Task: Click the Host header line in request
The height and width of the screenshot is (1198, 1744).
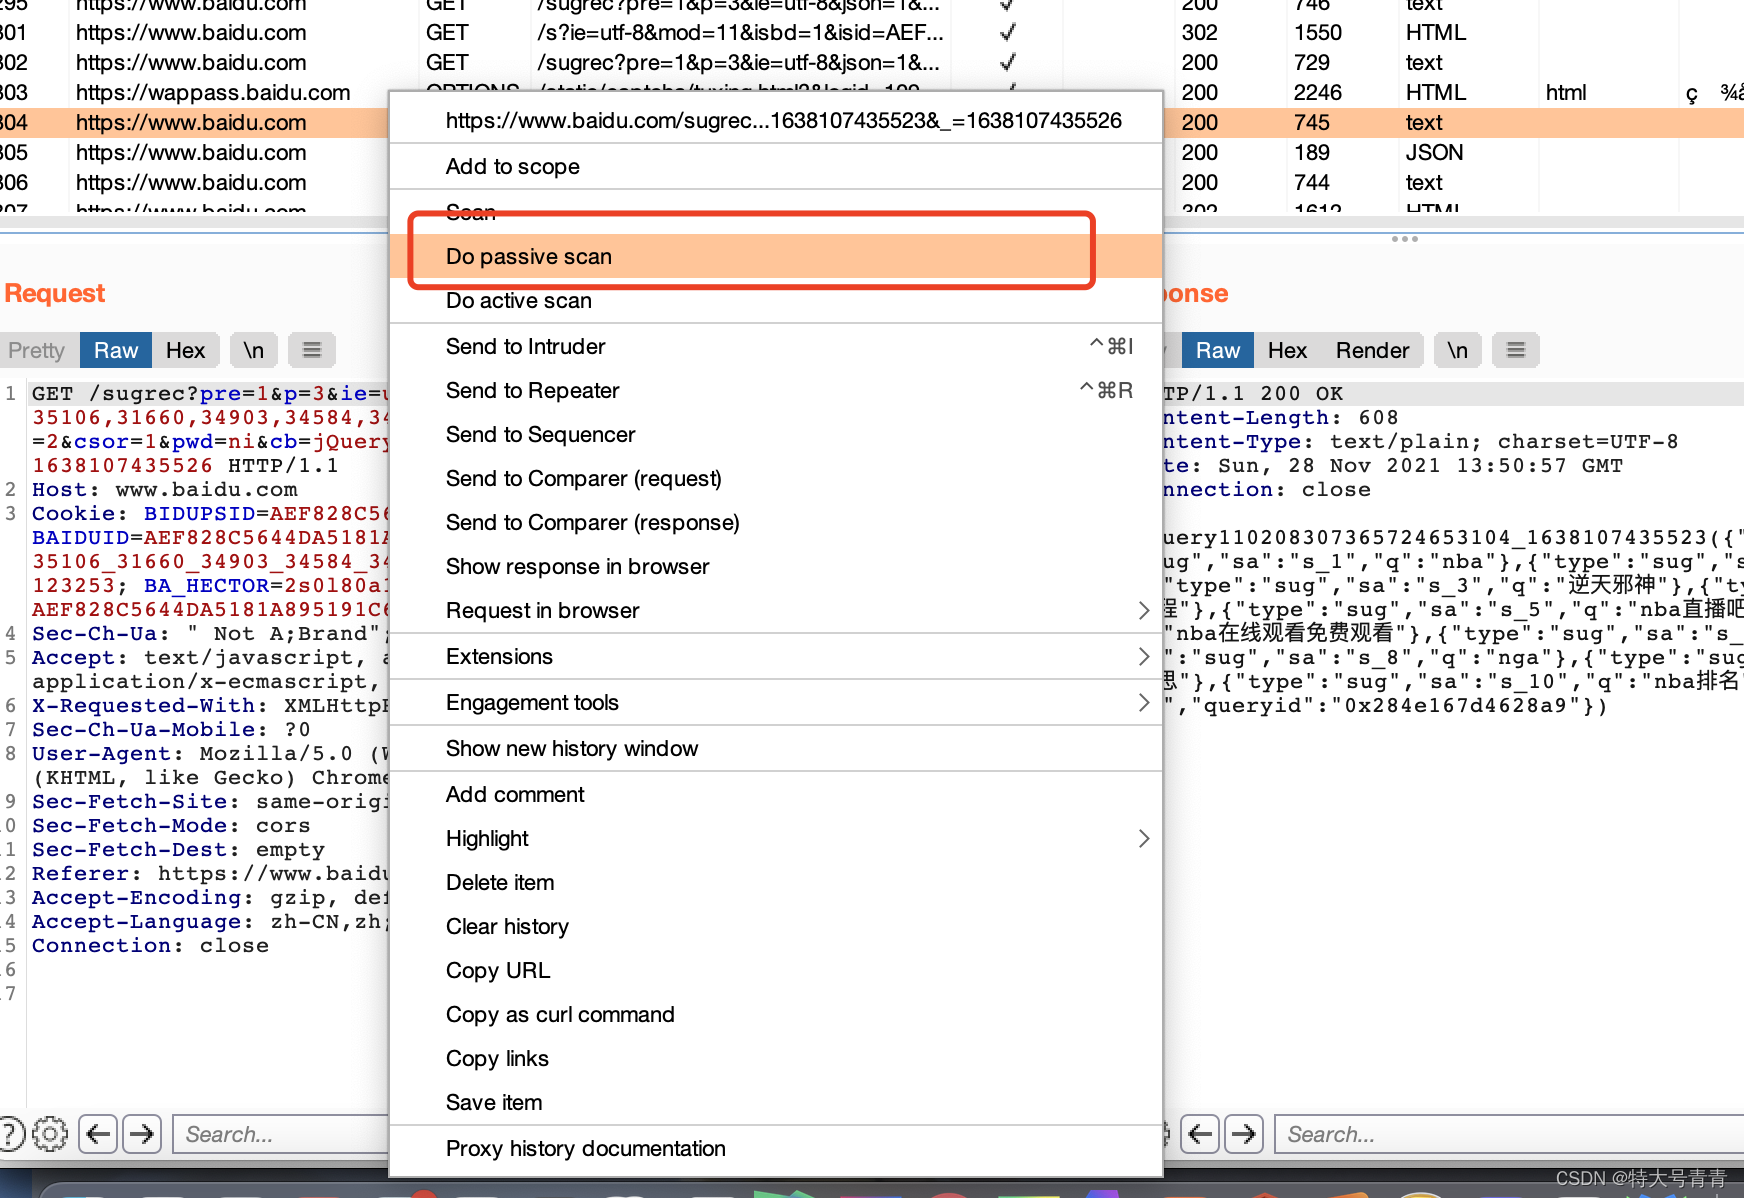Action: pyautogui.click(x=165, y=490)
